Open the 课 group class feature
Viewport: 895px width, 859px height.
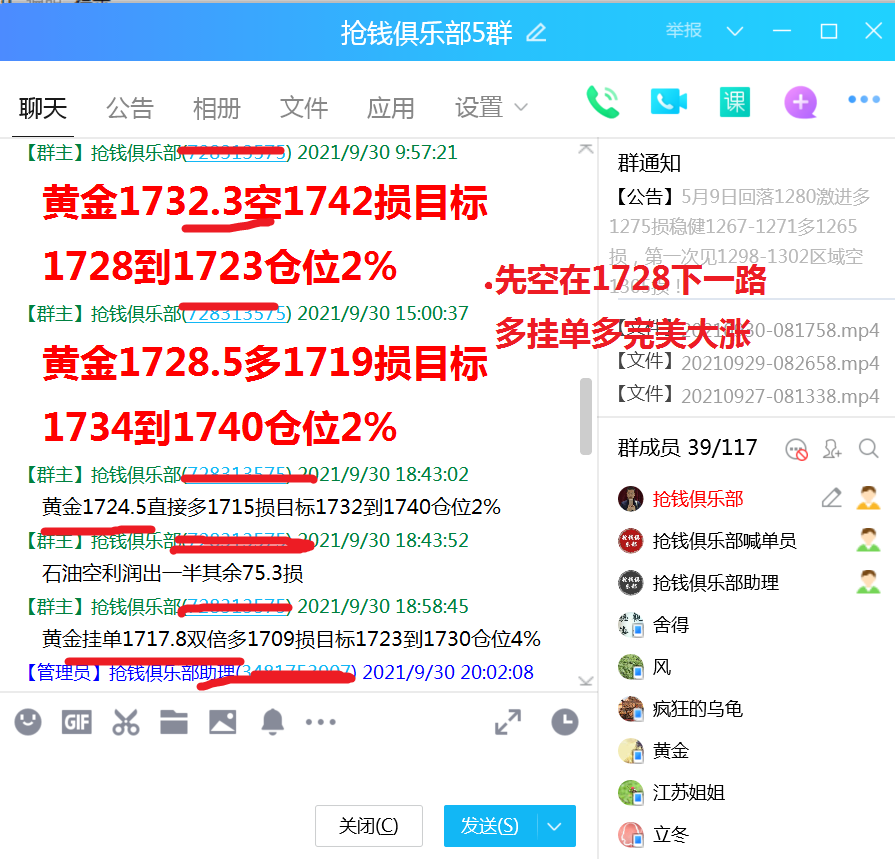pyautogui.click(x=734, y=101)
